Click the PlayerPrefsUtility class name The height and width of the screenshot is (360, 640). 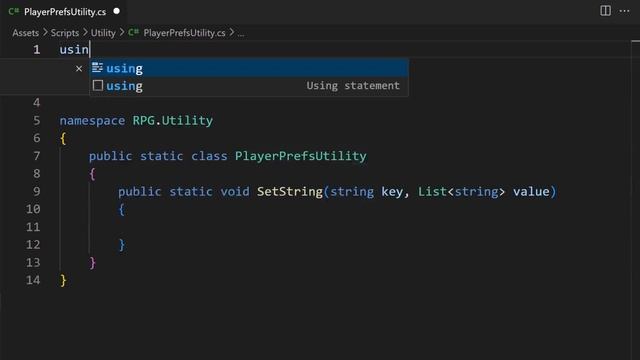pyautogui.click(x=300, y=156)
